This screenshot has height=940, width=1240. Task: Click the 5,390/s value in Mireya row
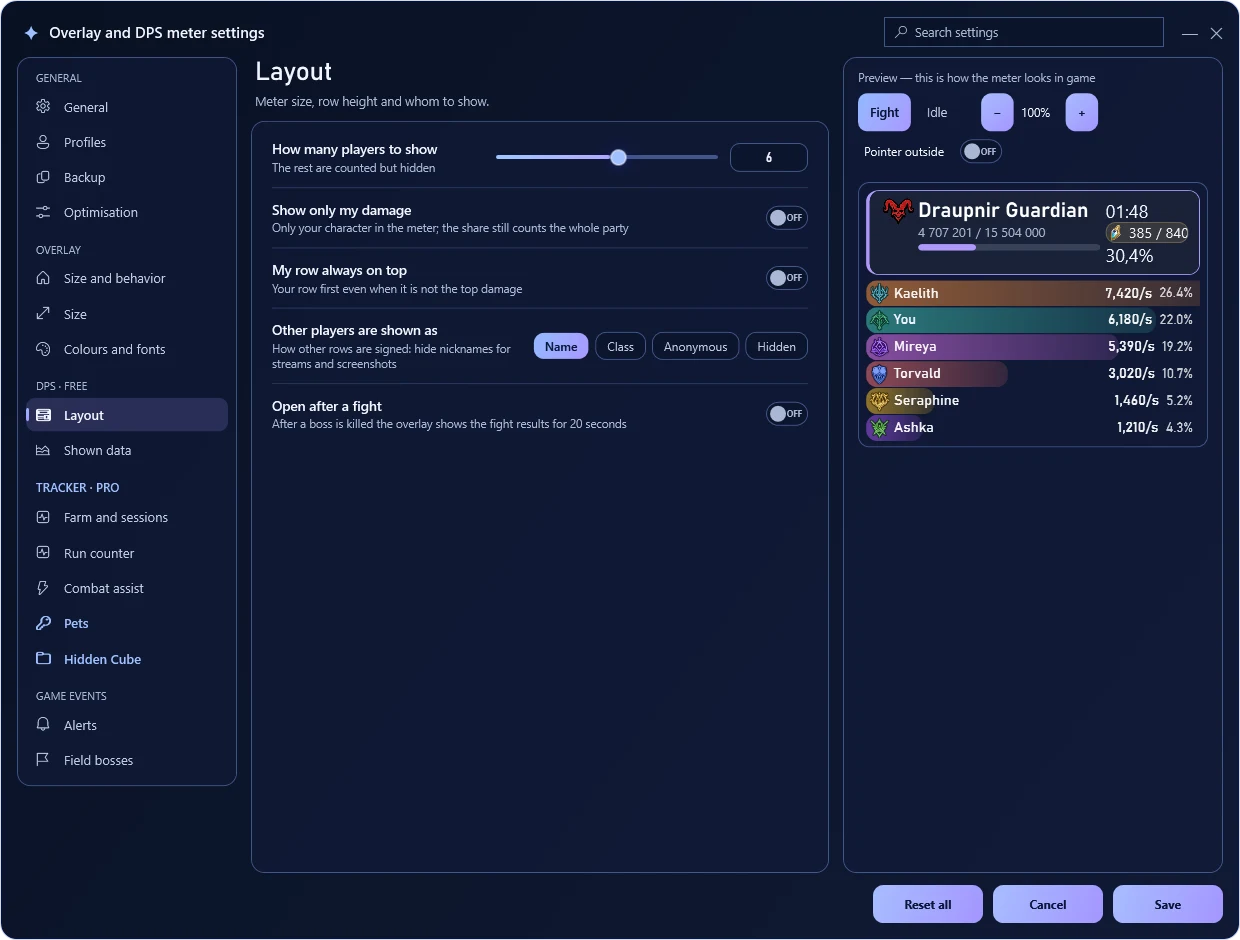1133,347
